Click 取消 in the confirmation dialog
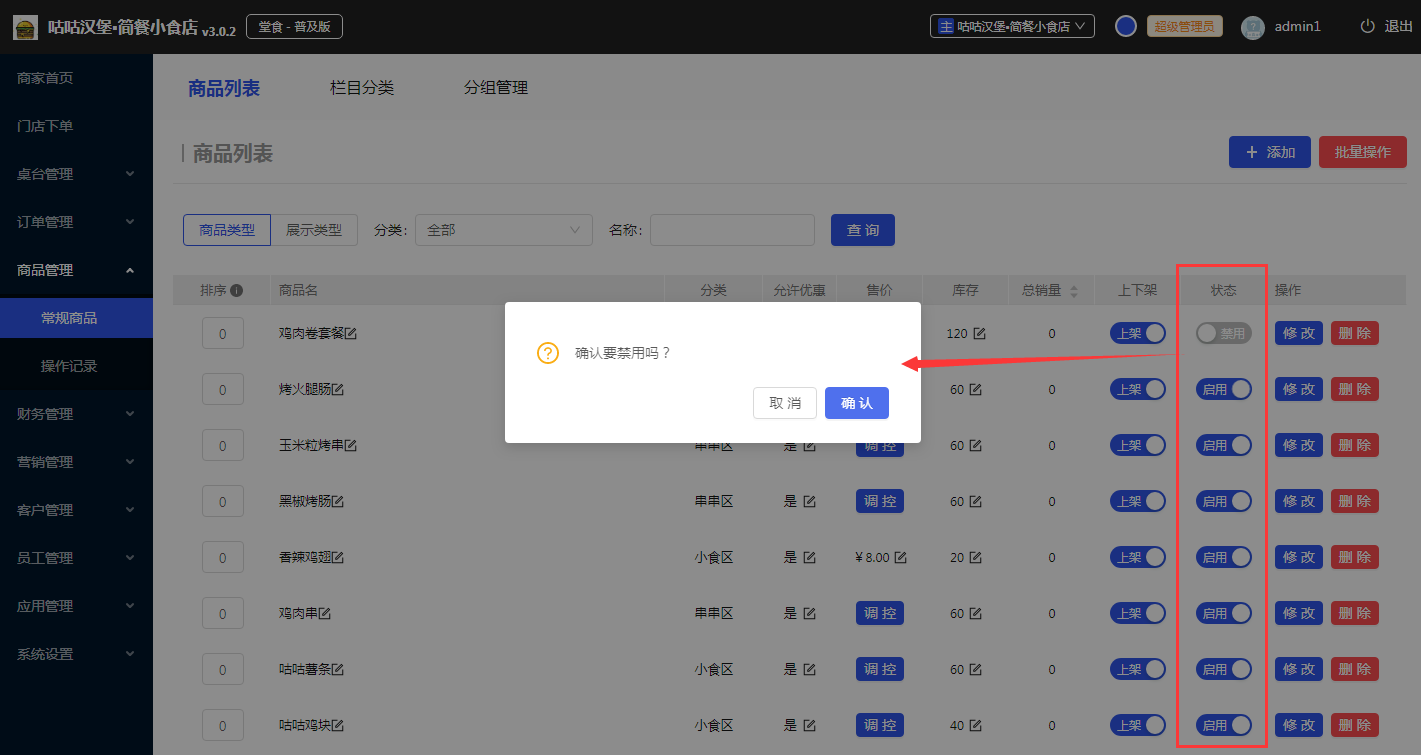 click(x=785, y=403)
